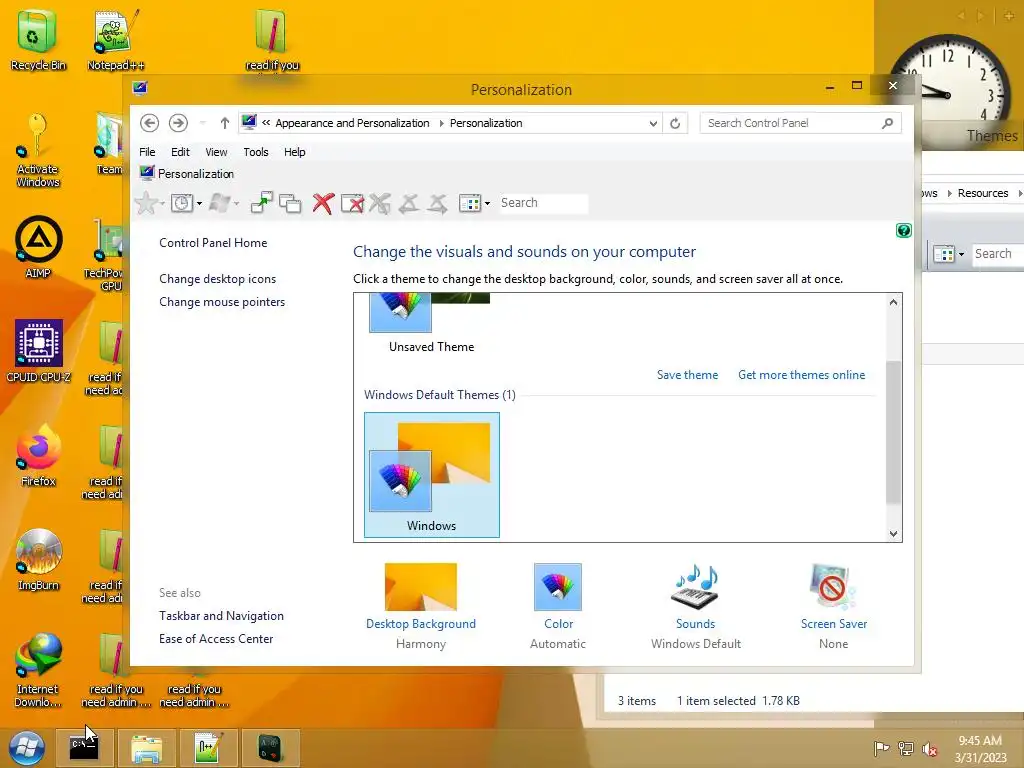Open Change desktop icons link
The width and height of the screenshot is (1024, 768).
[217, 279]
